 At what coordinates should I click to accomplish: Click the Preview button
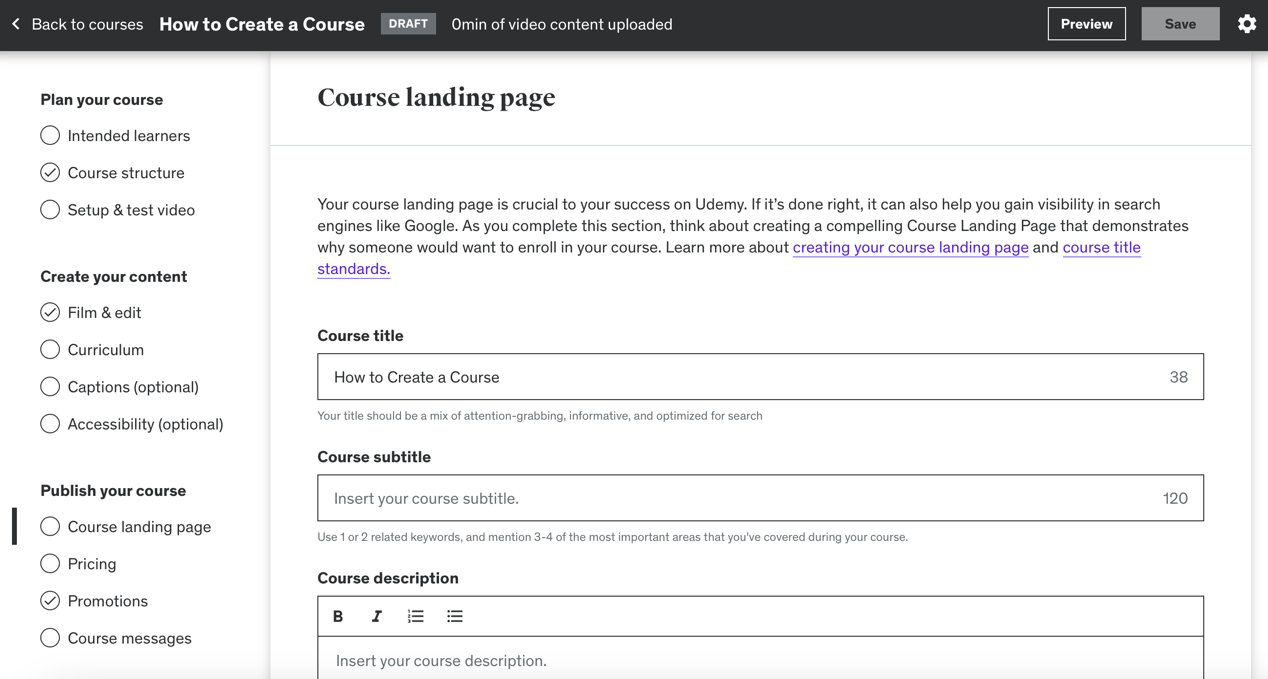pos(1086,23)
